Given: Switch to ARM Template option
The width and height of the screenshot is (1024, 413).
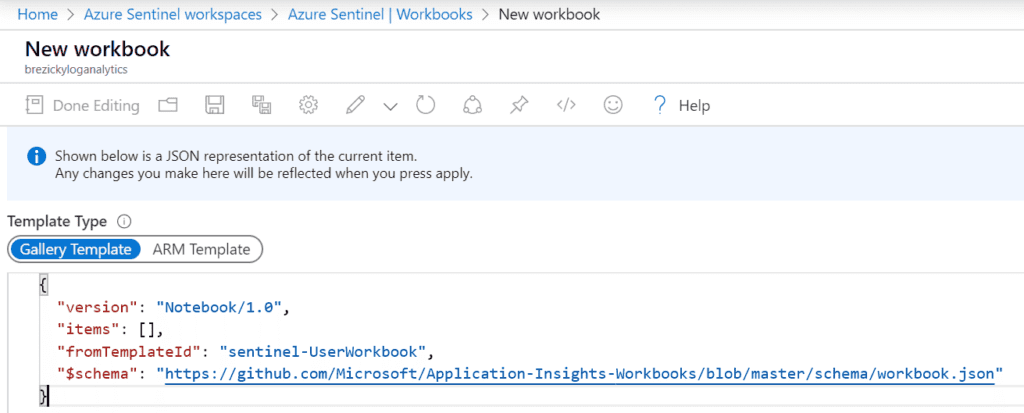Looking at the screenshot, I should click(201, 249).
